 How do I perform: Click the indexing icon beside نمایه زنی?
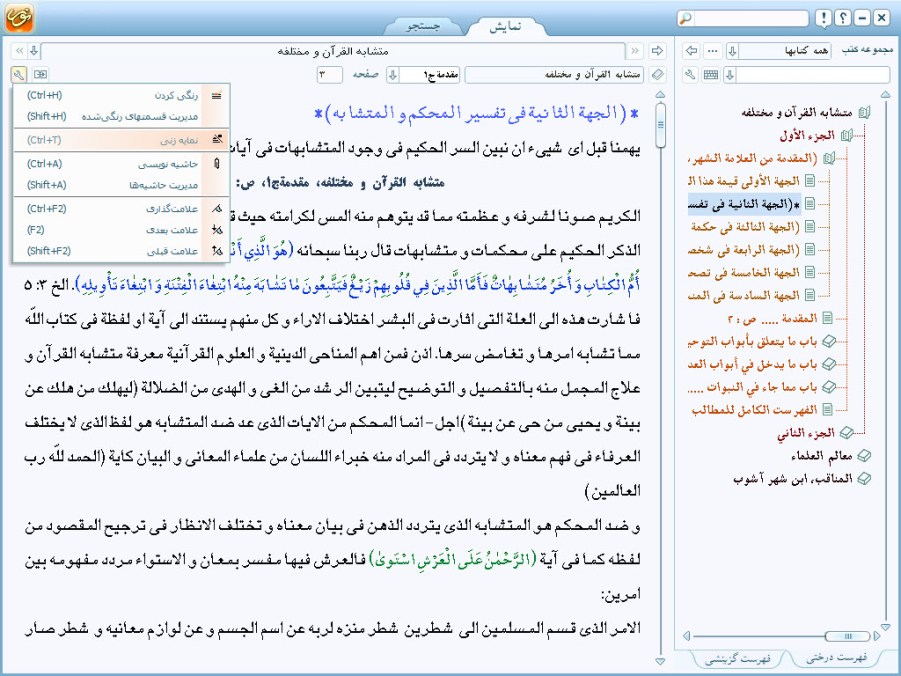point(217,140)
